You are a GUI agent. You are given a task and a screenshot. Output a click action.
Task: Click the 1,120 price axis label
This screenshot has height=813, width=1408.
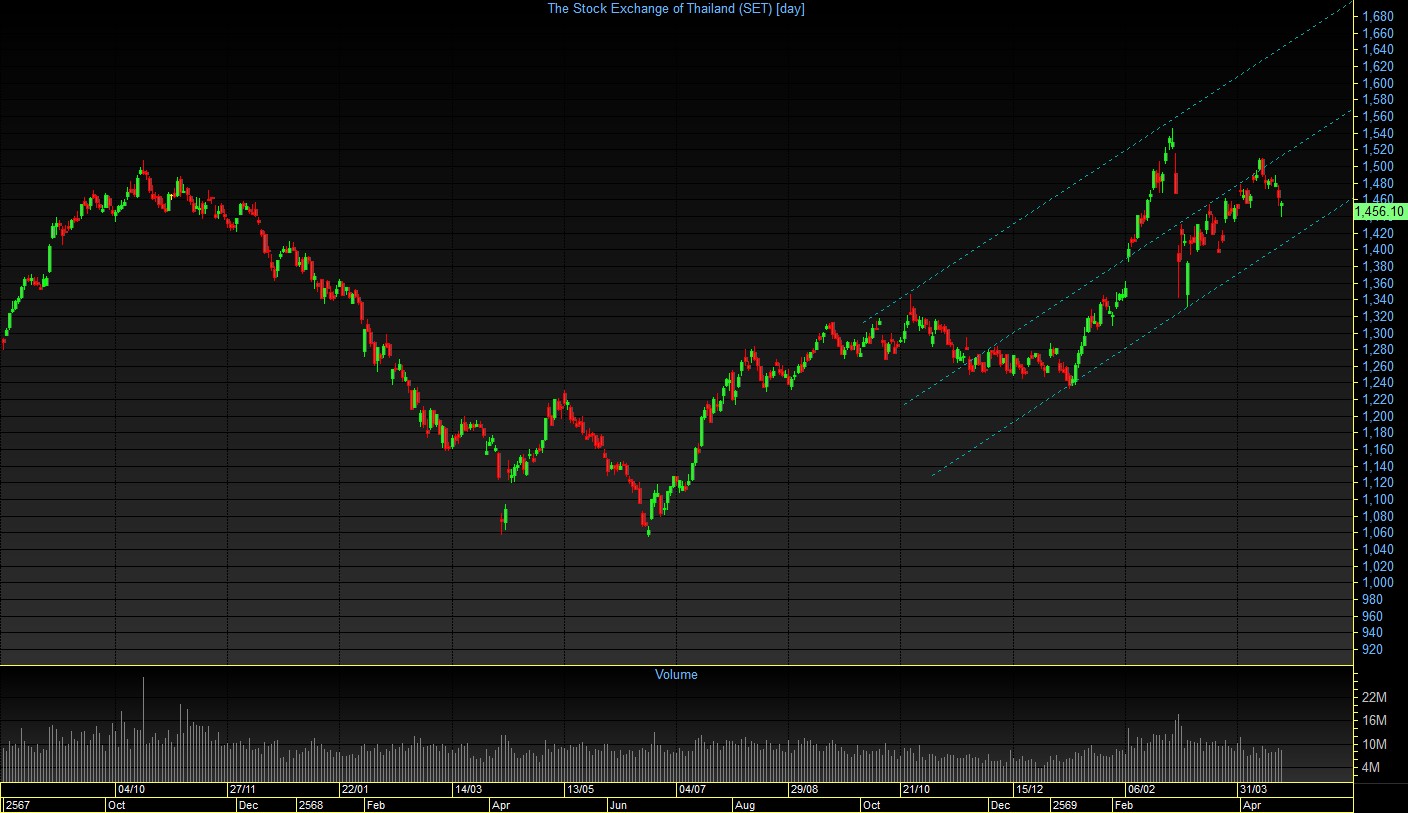(x=1378, y=483)
